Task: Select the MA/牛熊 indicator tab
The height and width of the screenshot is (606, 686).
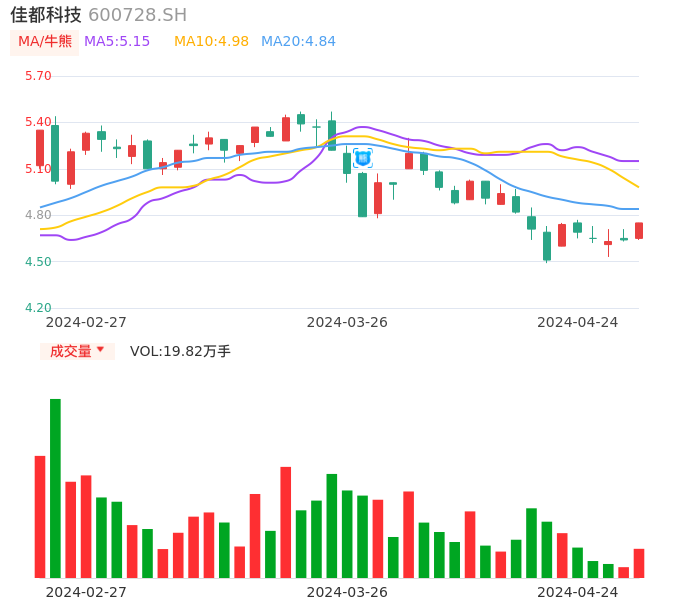Action: click(x=45, y=42)
